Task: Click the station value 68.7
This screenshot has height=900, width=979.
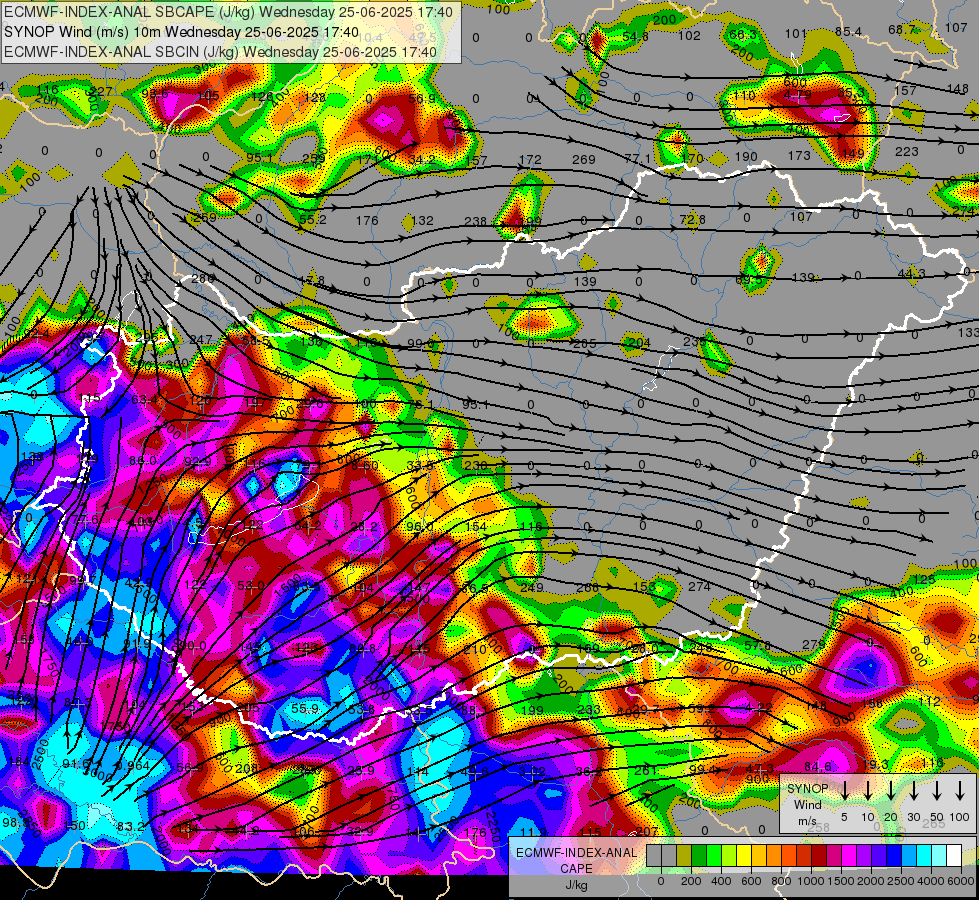Action: (902, 29)
